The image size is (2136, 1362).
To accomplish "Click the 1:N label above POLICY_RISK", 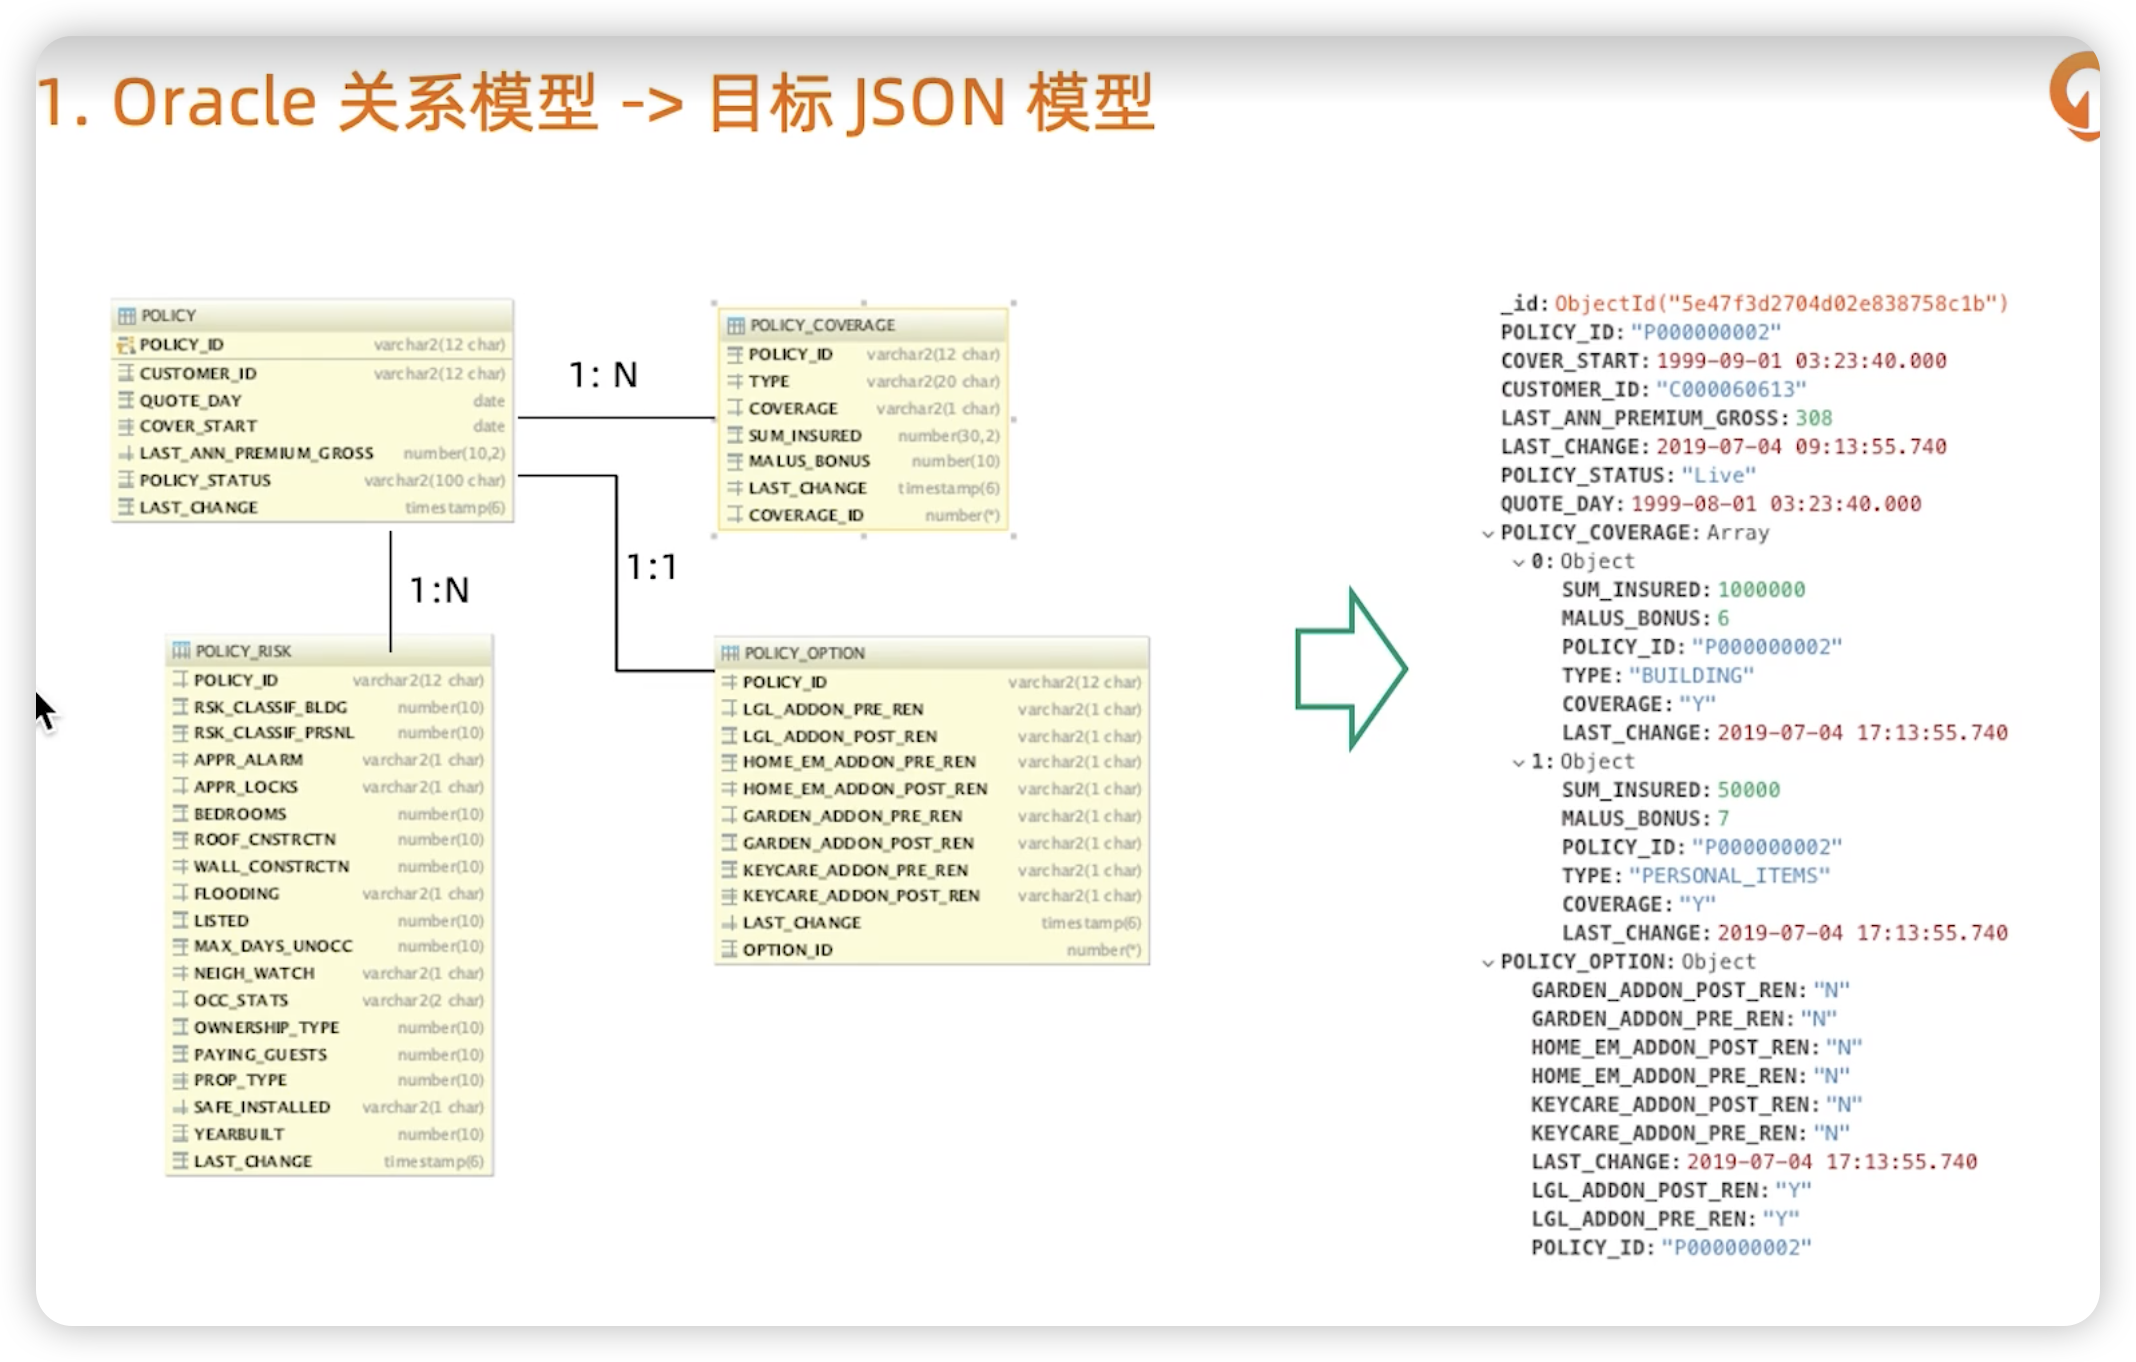I will 439,590.
